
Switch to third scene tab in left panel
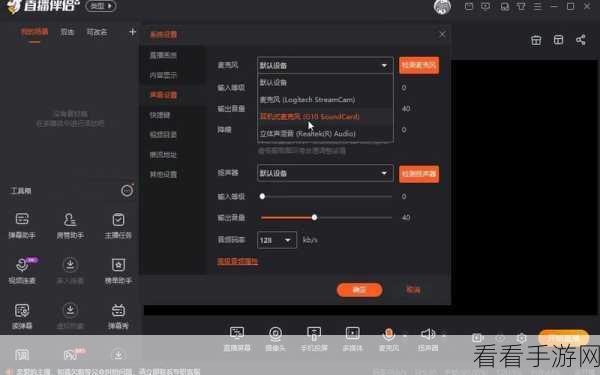click(x=97, y=32)
